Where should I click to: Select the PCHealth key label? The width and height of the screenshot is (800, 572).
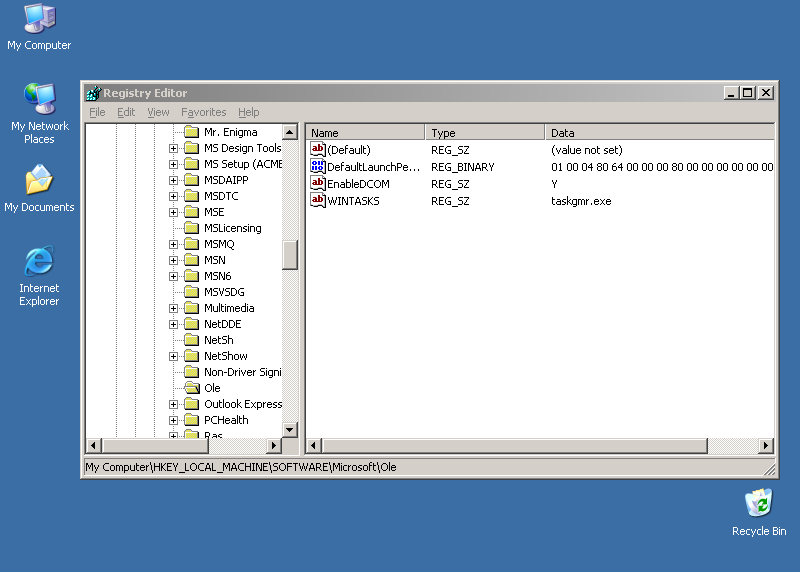(226, 420)
